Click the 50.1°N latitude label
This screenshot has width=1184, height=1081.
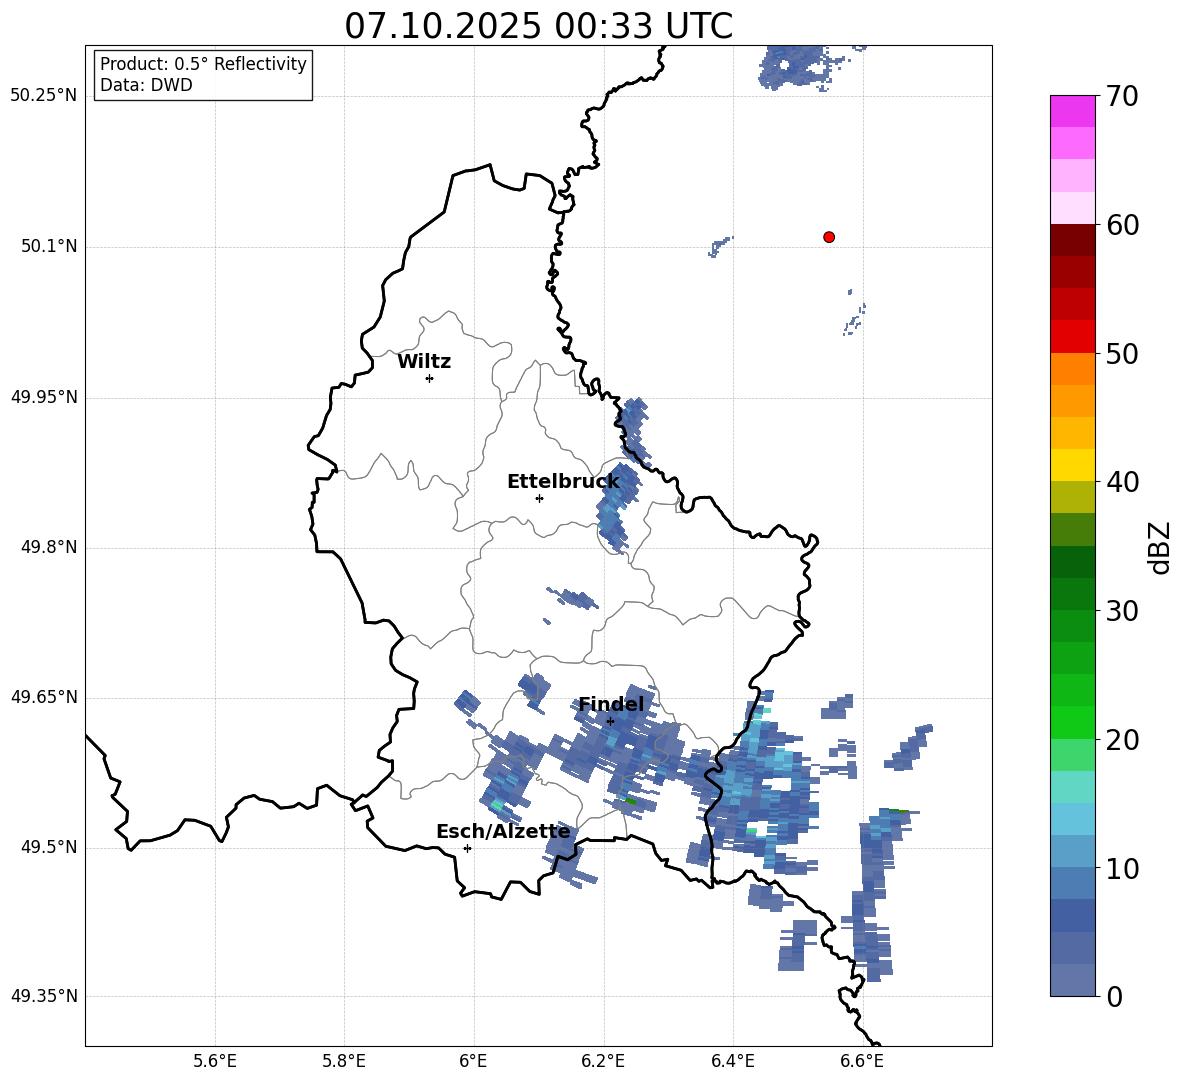coord(48,246)
